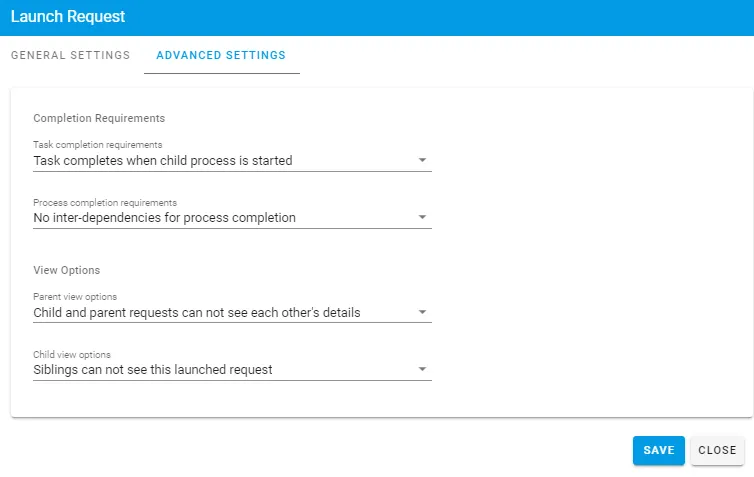Screen dimensions: 754x477
Task: Select the Advanced Settings tab
Action: 221,55
